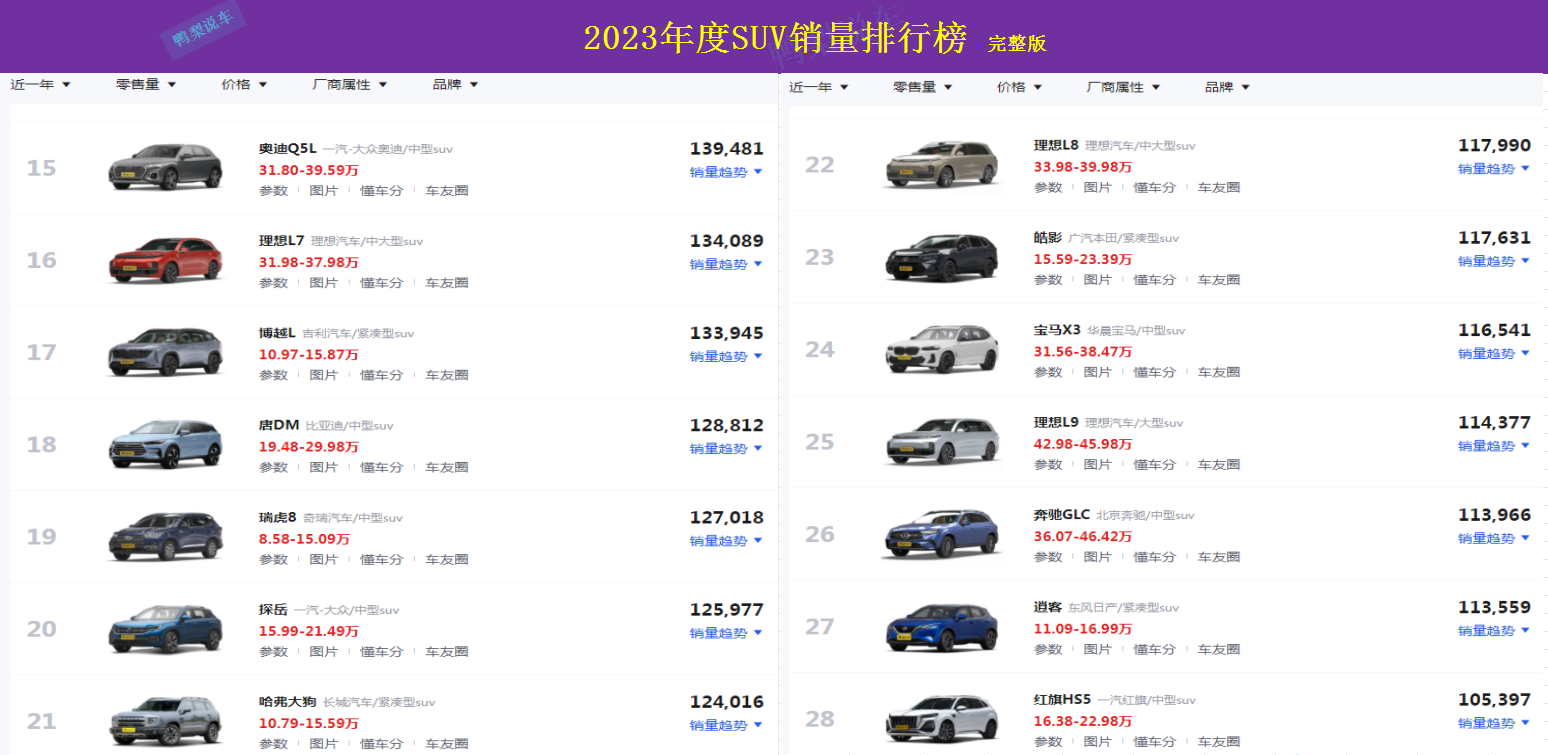Open the 品牌 dropdown in right panel
The width and height of the screenshot is (1548, 755).
pos(1227,87)
